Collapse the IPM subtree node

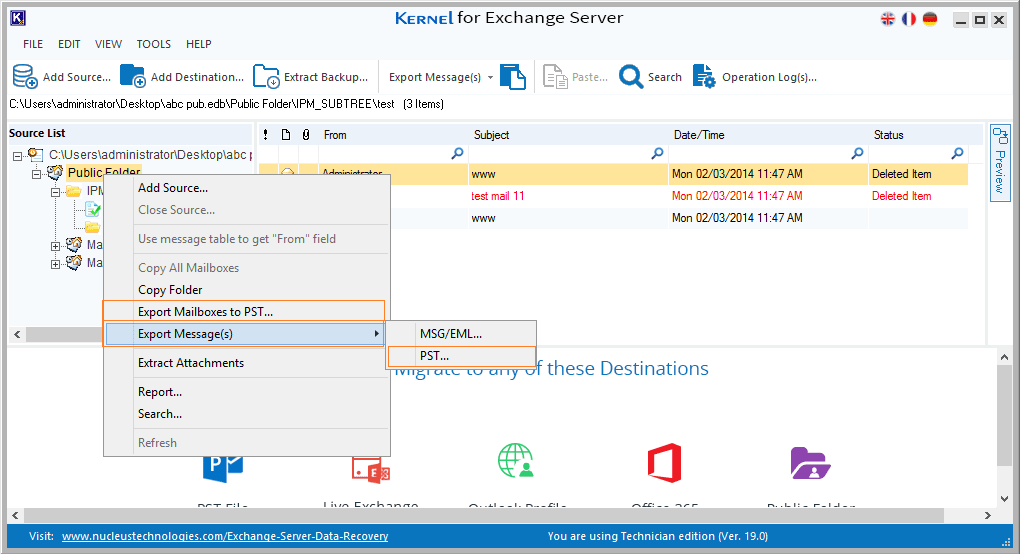(55, 192)
